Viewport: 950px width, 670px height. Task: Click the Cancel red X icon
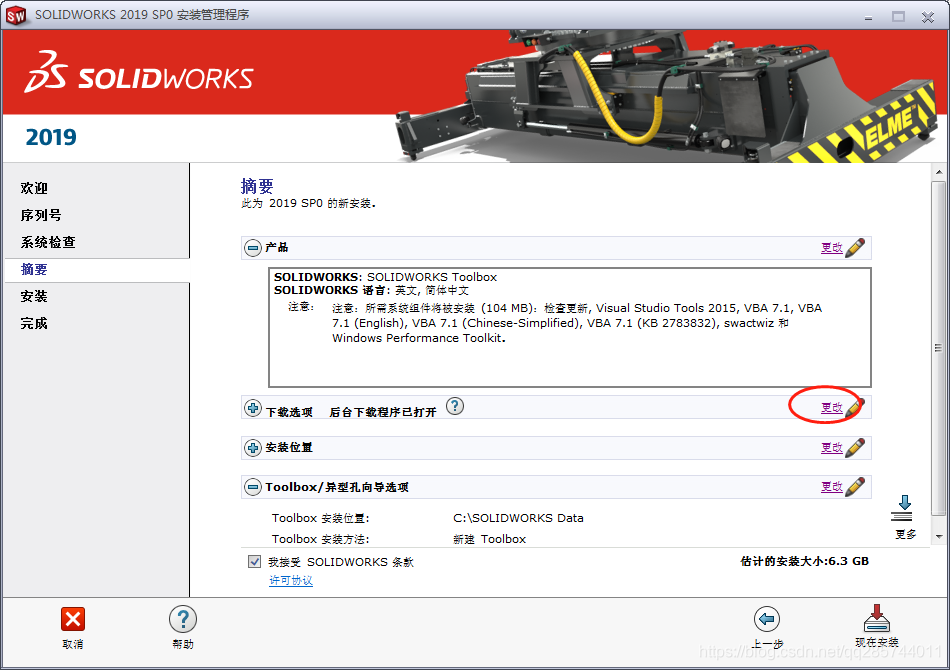pos(73,620)
